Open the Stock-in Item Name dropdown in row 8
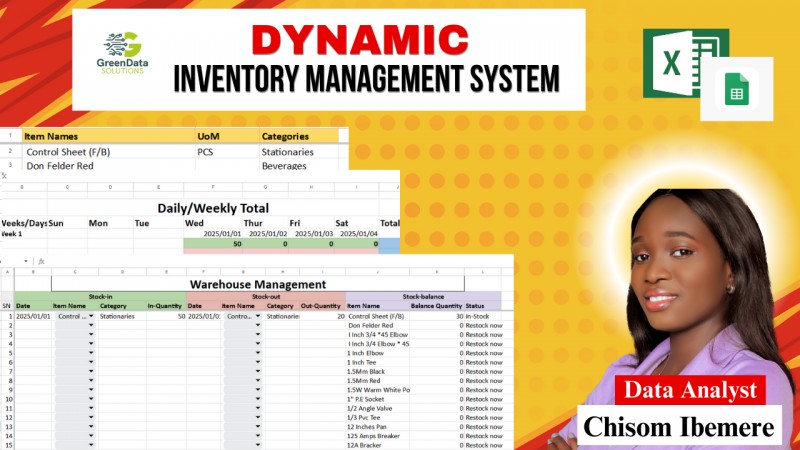Viewport: 800px width, 450px height. click(x=91, y=381)
